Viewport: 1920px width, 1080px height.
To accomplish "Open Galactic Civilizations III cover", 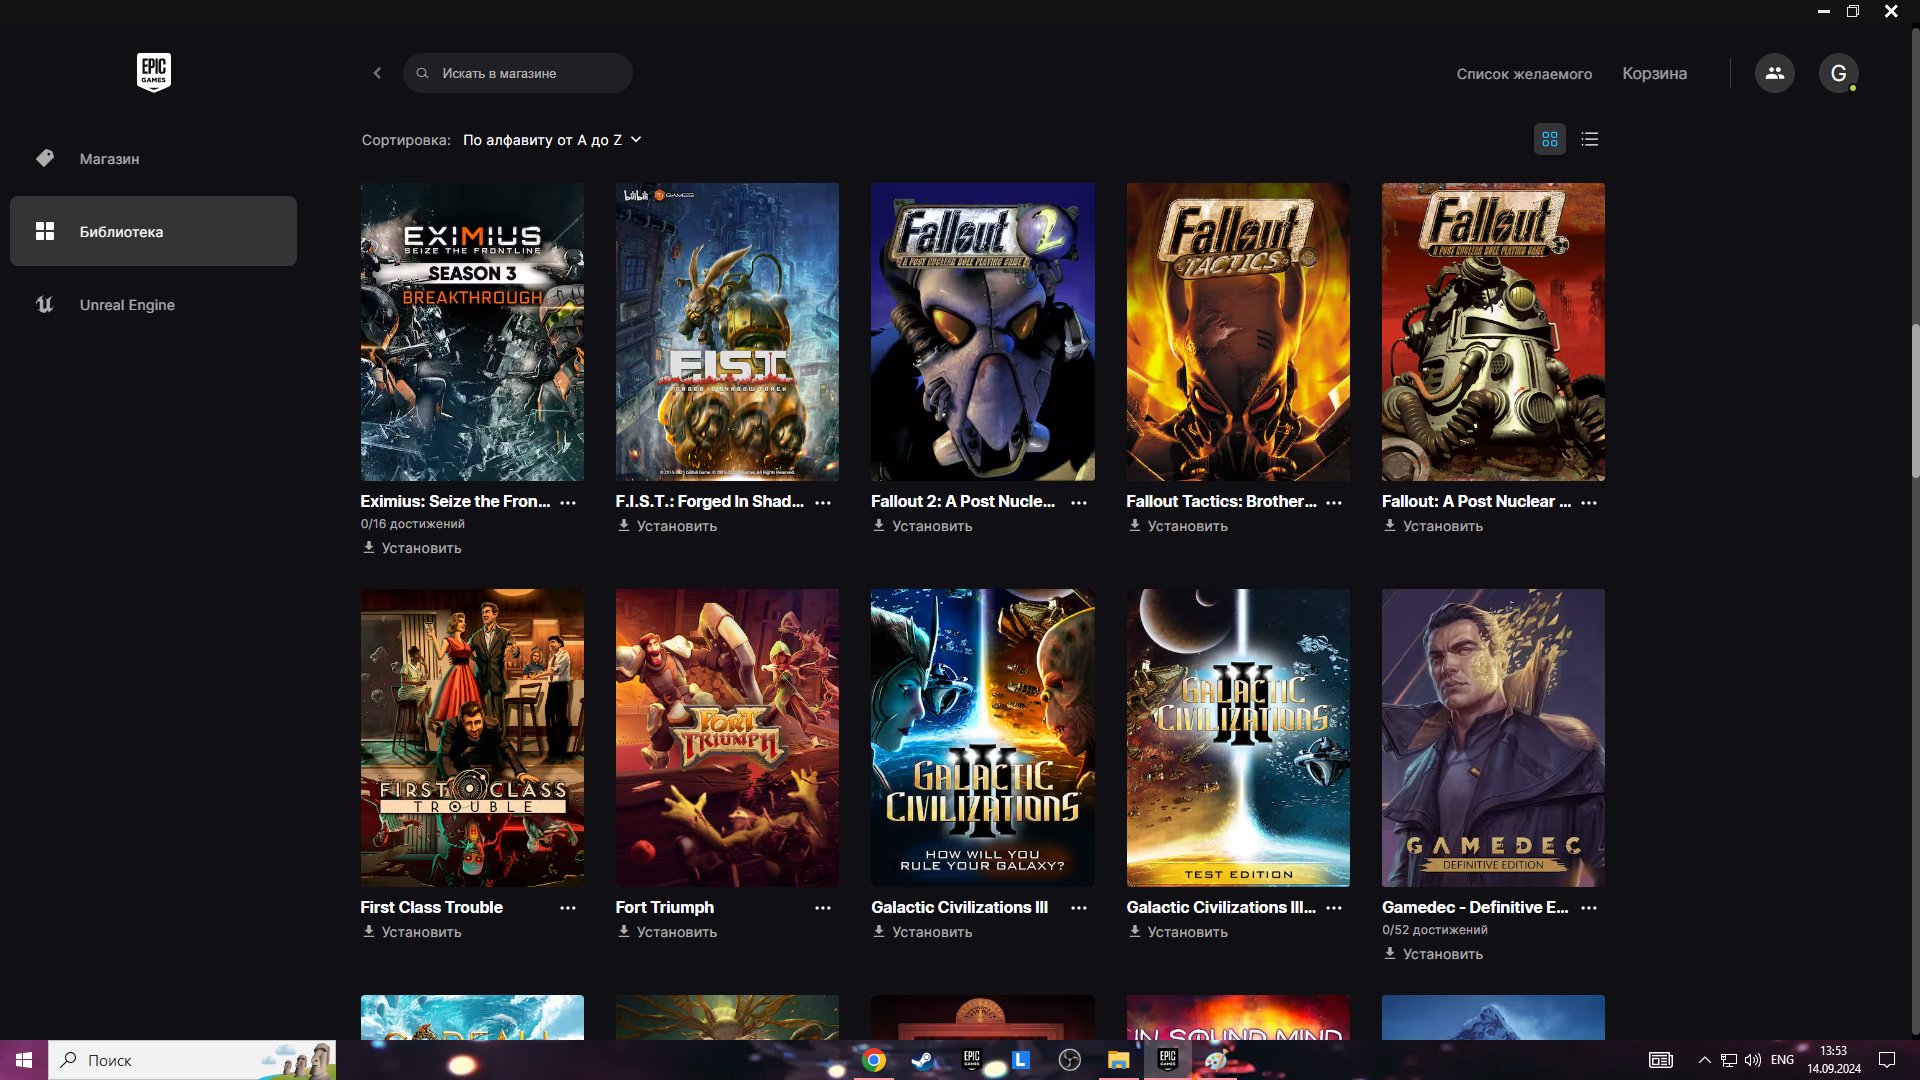I will [x=982, y=738].
